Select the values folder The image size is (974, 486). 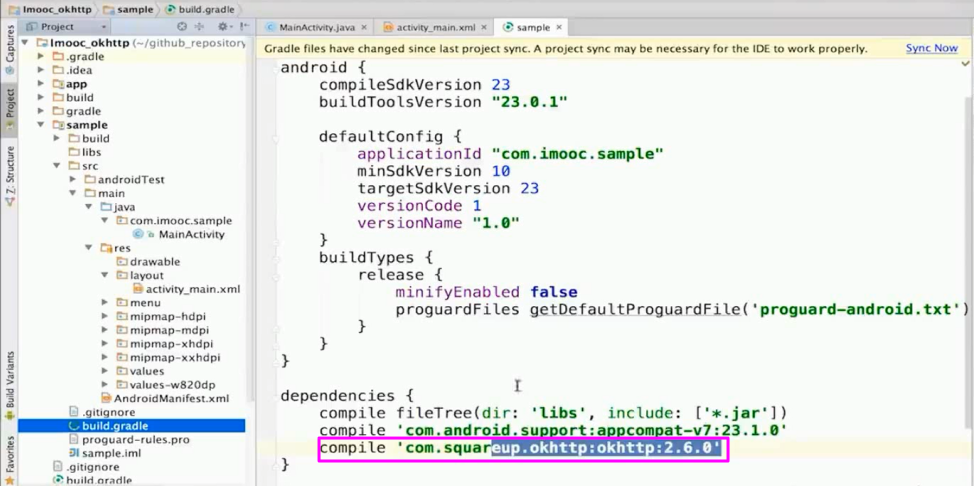point(147,371)
